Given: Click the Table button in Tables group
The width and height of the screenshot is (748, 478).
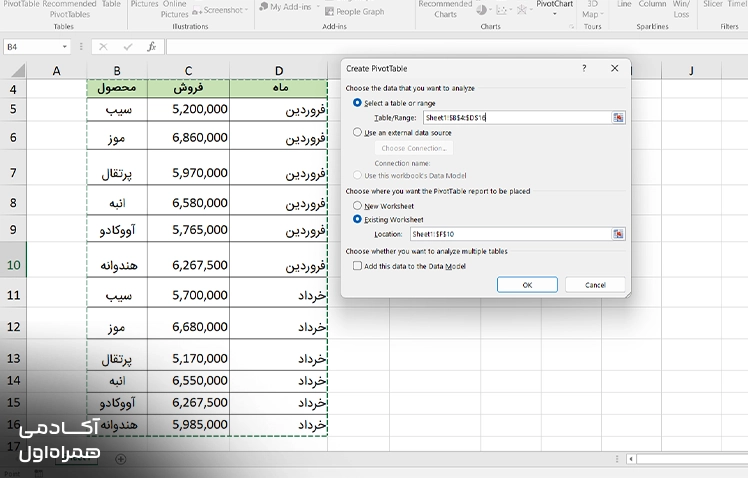Looking at the screenshot, I should [x=111, y=4].
